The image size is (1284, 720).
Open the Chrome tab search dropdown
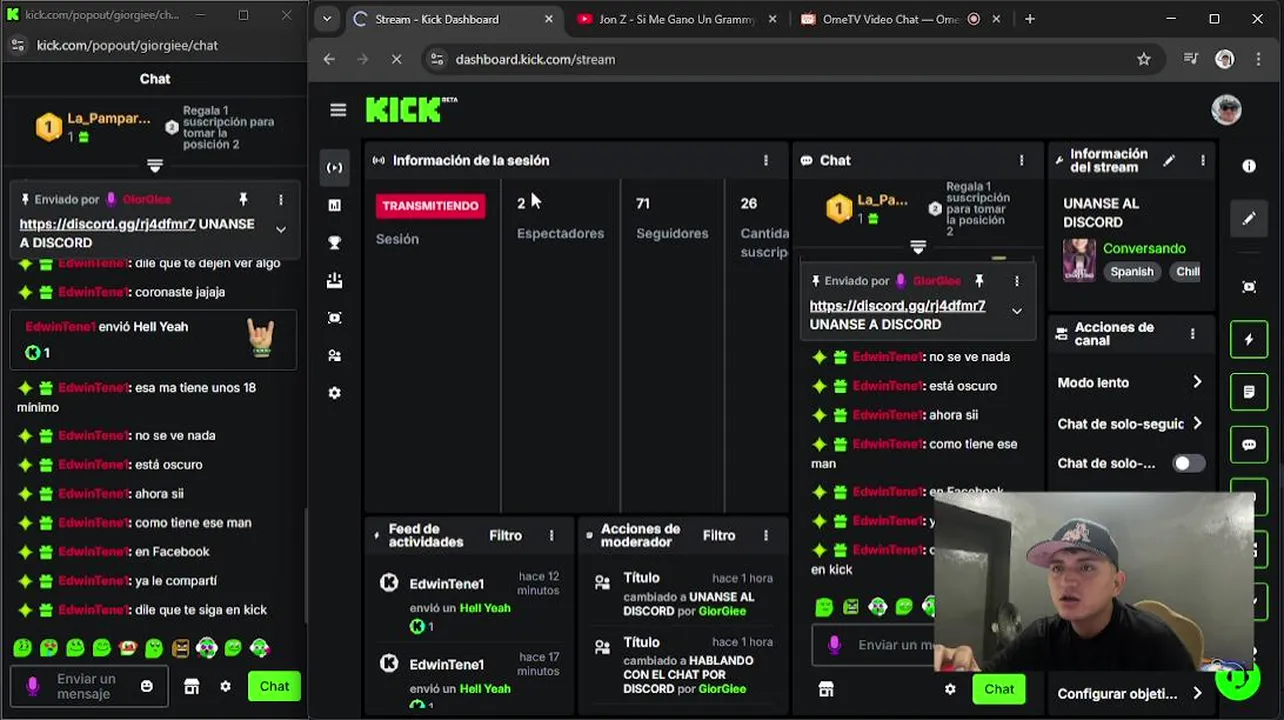(x=326, y=19)
